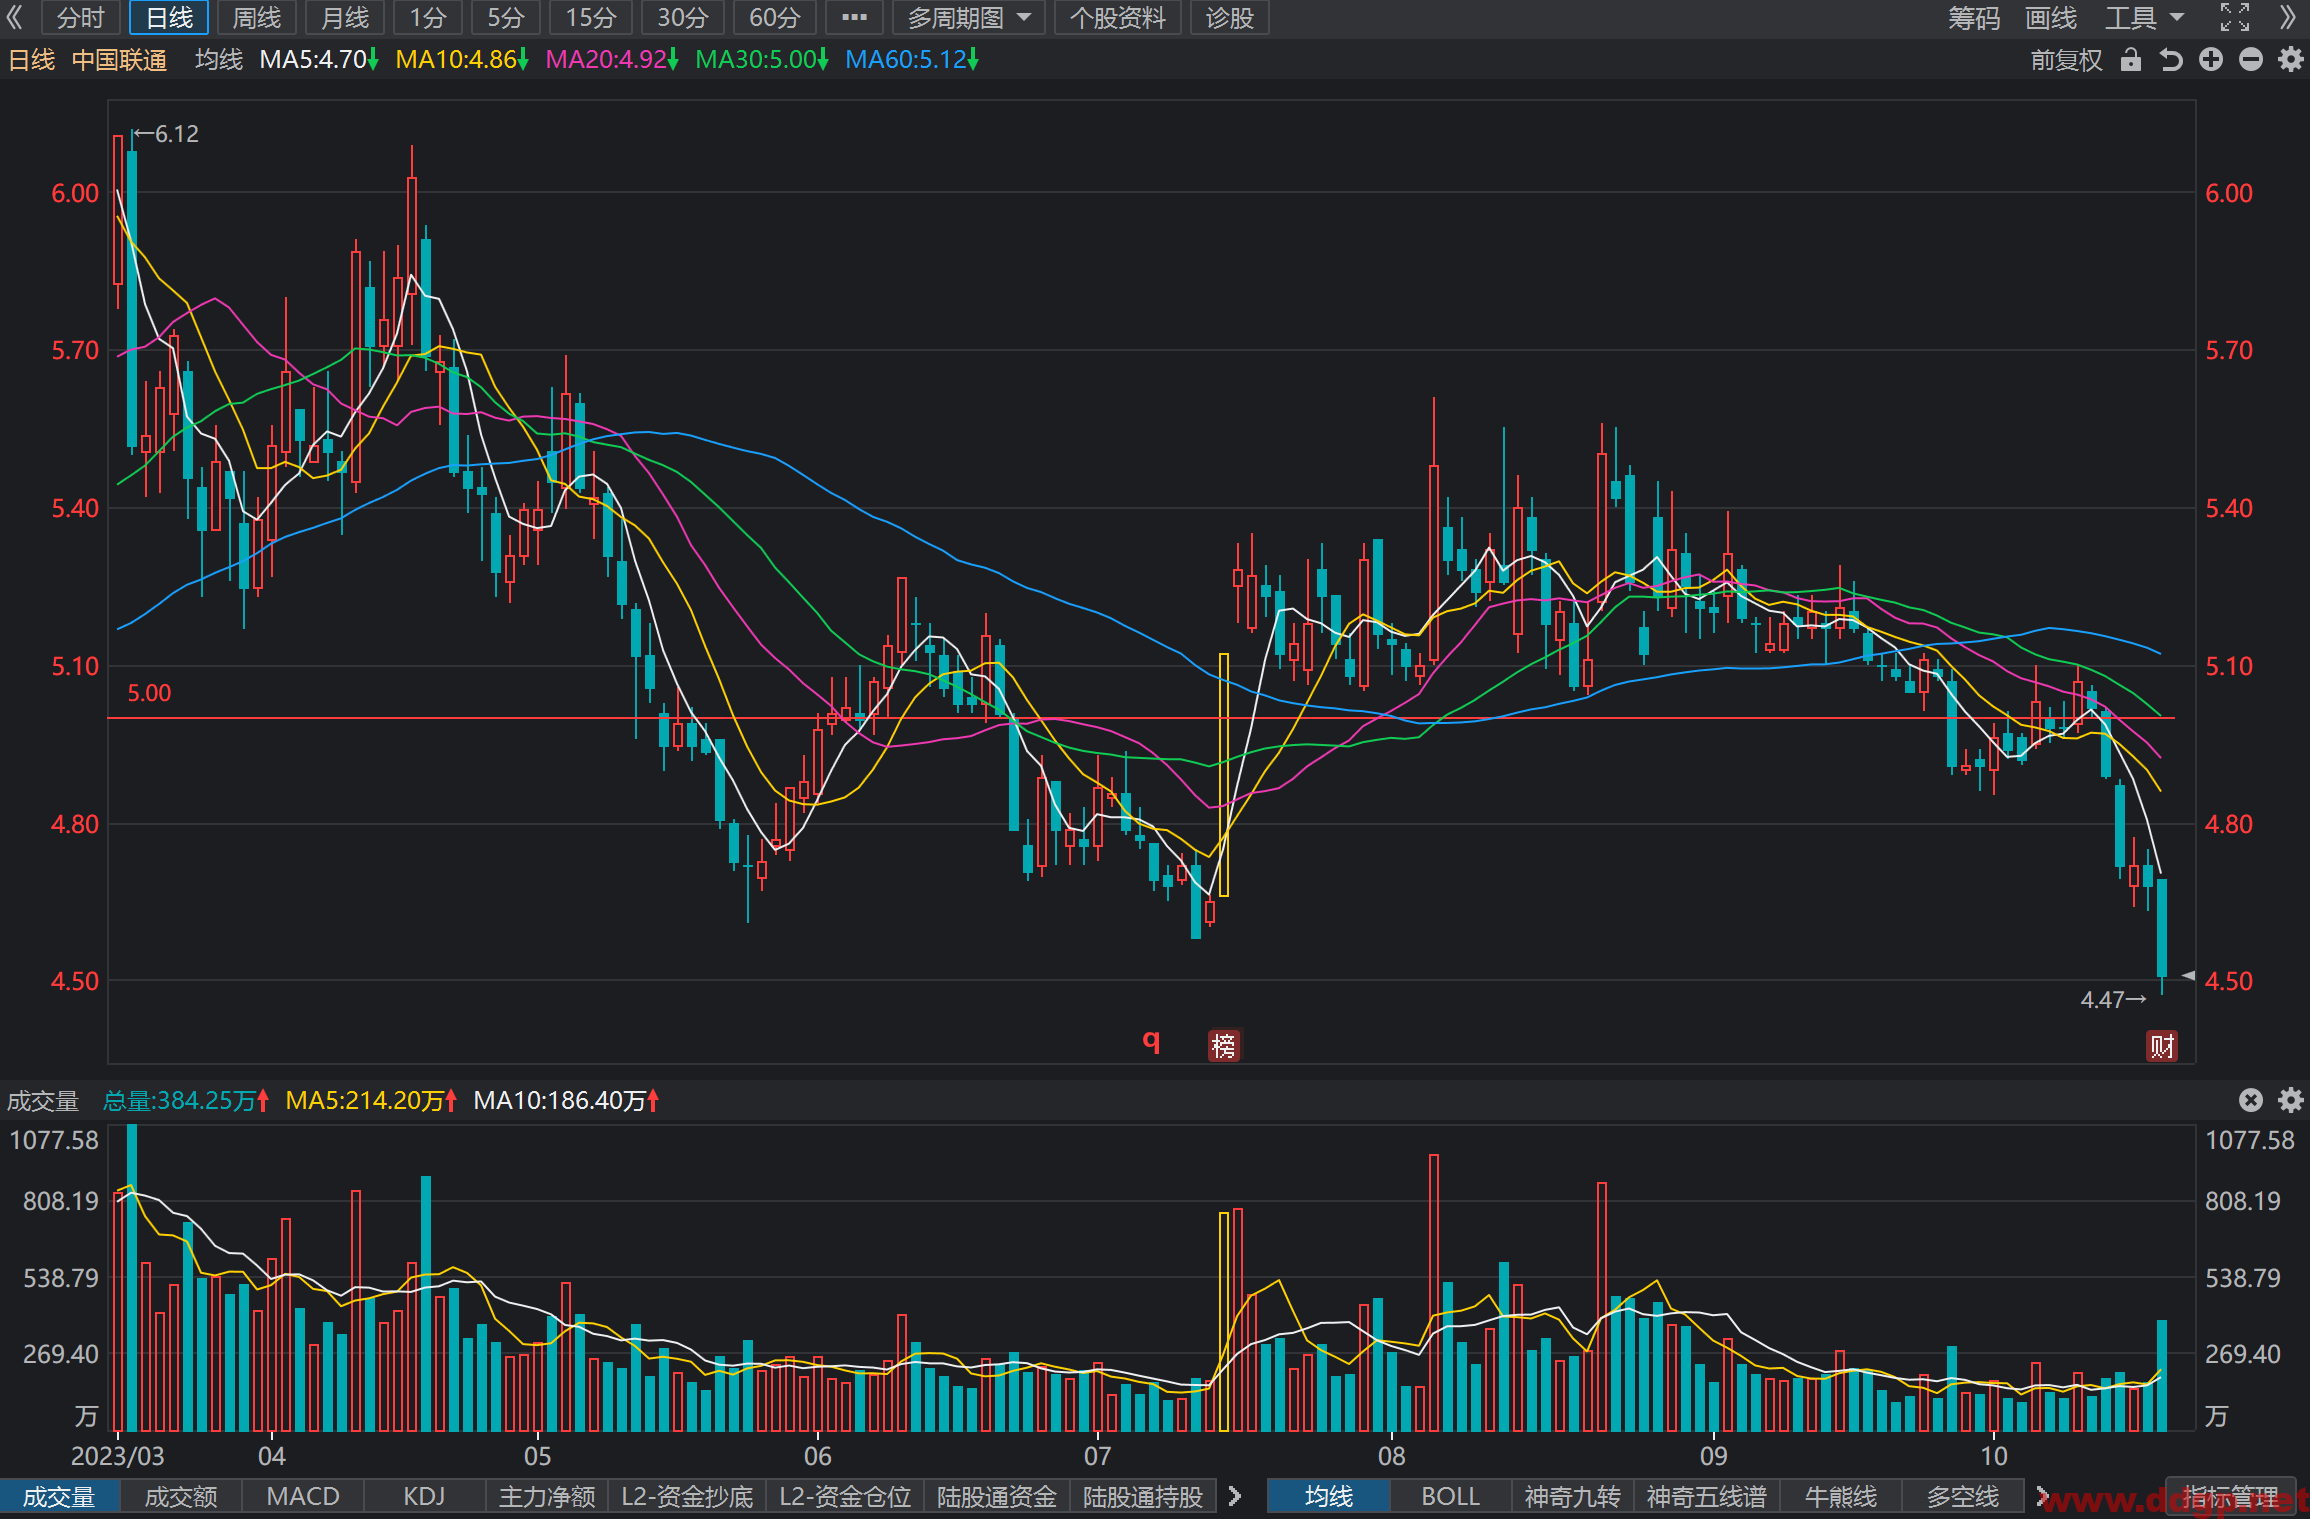
Task: Click MA20:4.92 moving average label
Action: tap(612, 60)
